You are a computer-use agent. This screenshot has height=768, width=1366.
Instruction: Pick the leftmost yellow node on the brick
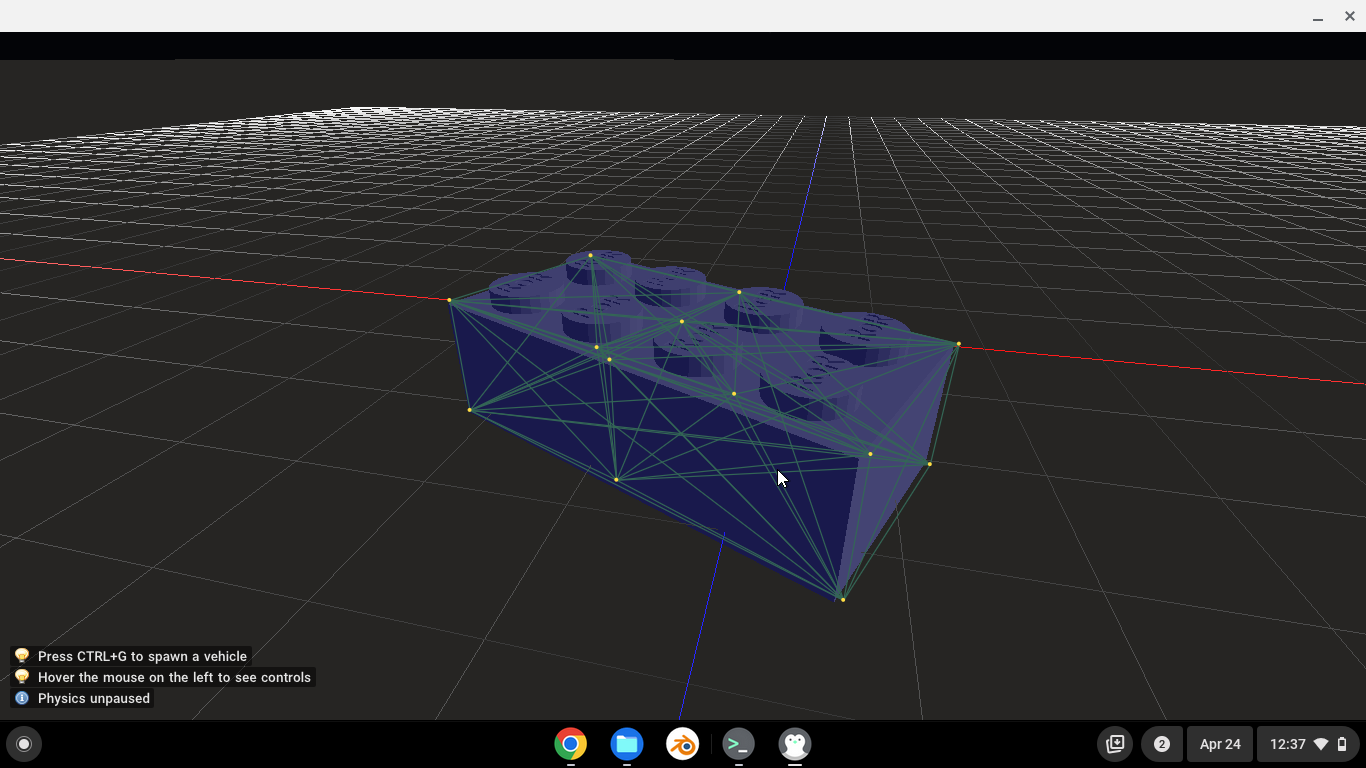(449, 300)
